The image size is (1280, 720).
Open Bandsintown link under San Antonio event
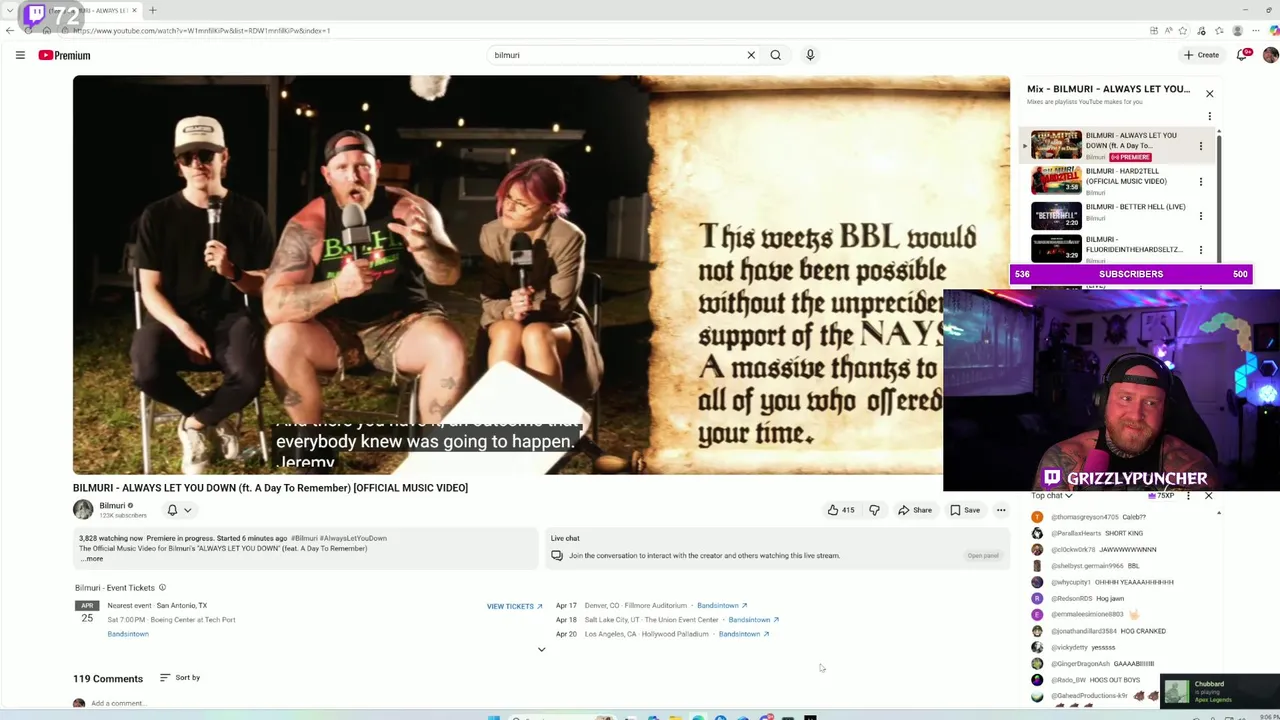(x=128, y=634)
